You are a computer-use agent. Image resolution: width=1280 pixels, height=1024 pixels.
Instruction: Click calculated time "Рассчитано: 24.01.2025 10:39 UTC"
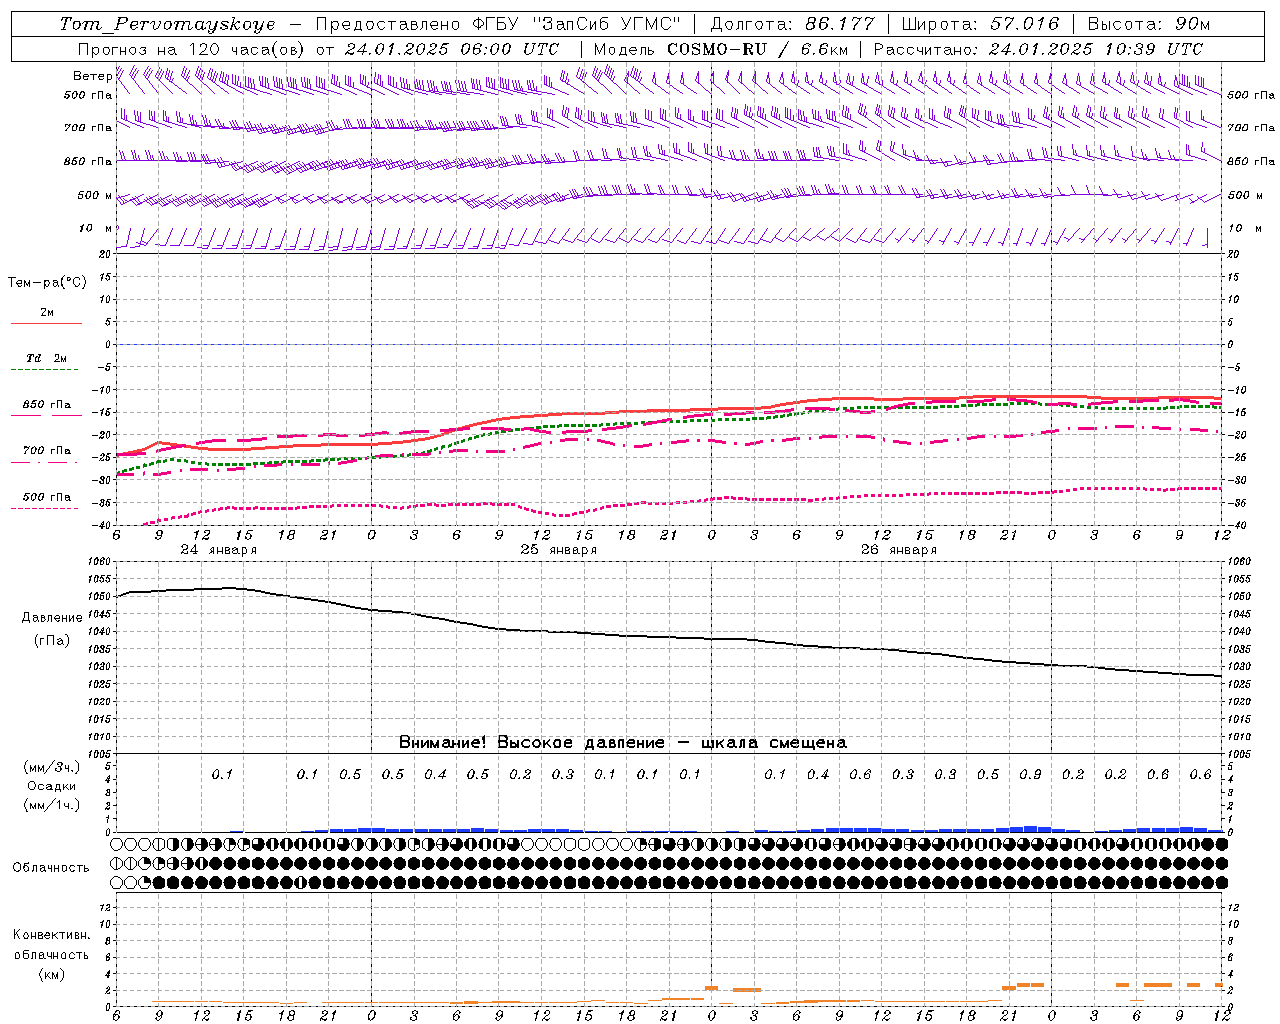[x=1038, y=49]
